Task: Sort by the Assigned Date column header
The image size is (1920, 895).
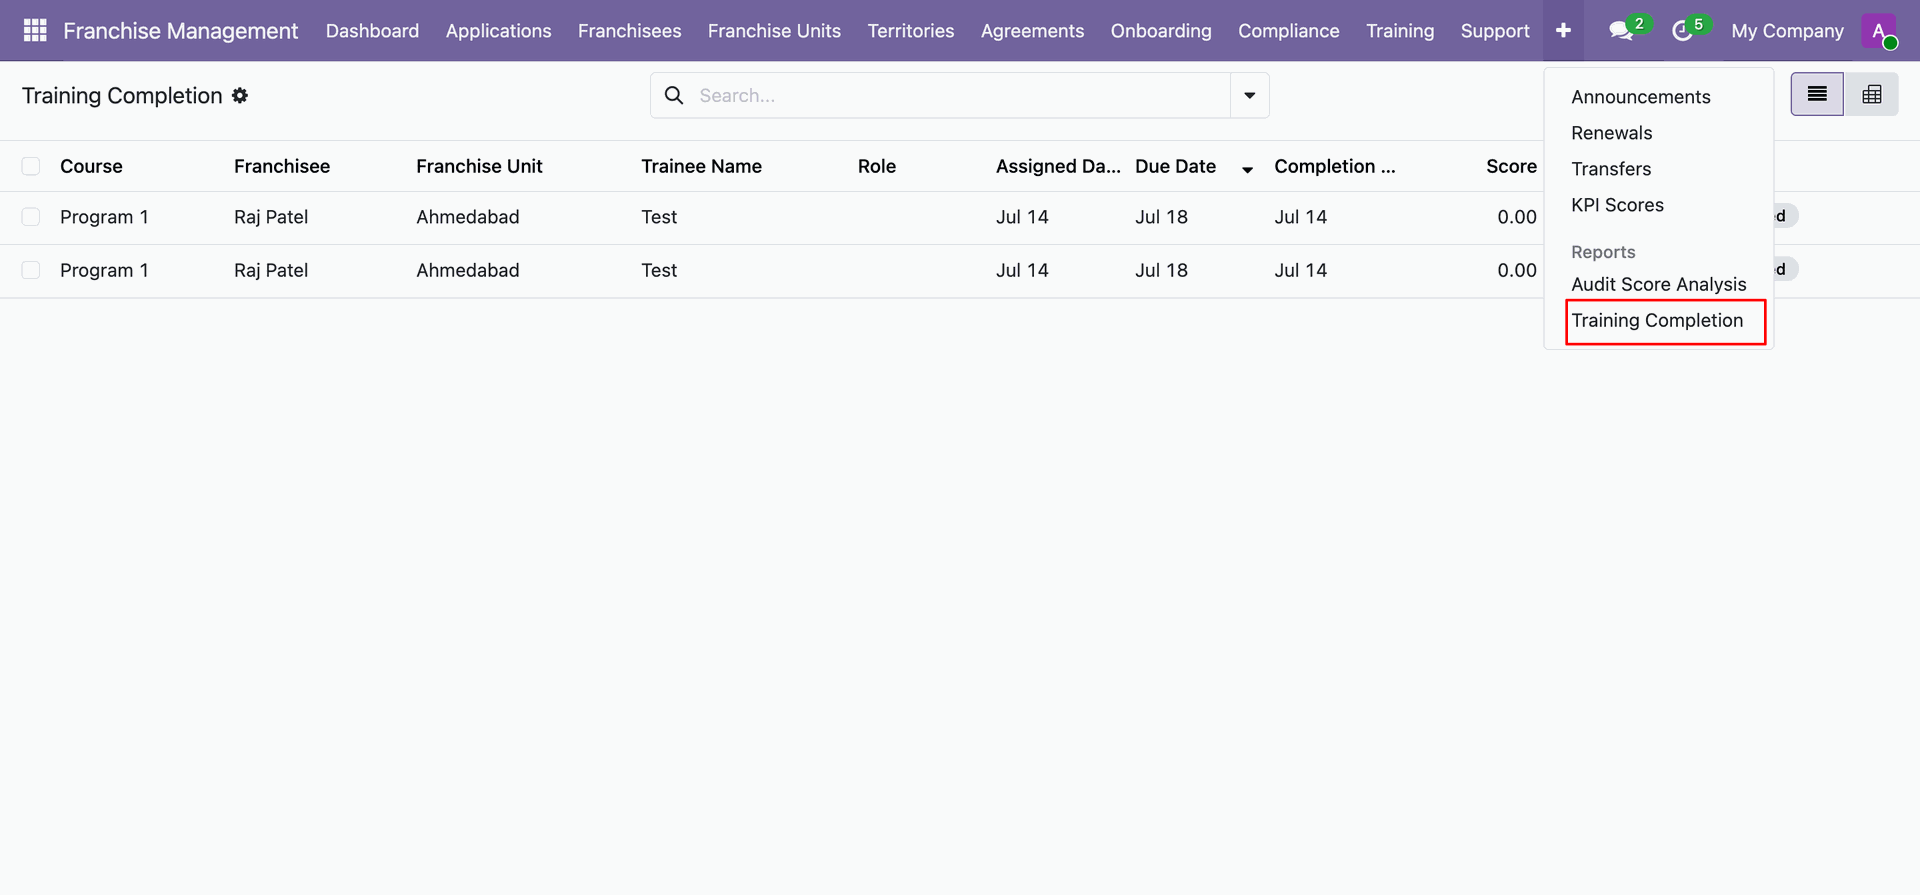Action: click(x=1058, y=166)
